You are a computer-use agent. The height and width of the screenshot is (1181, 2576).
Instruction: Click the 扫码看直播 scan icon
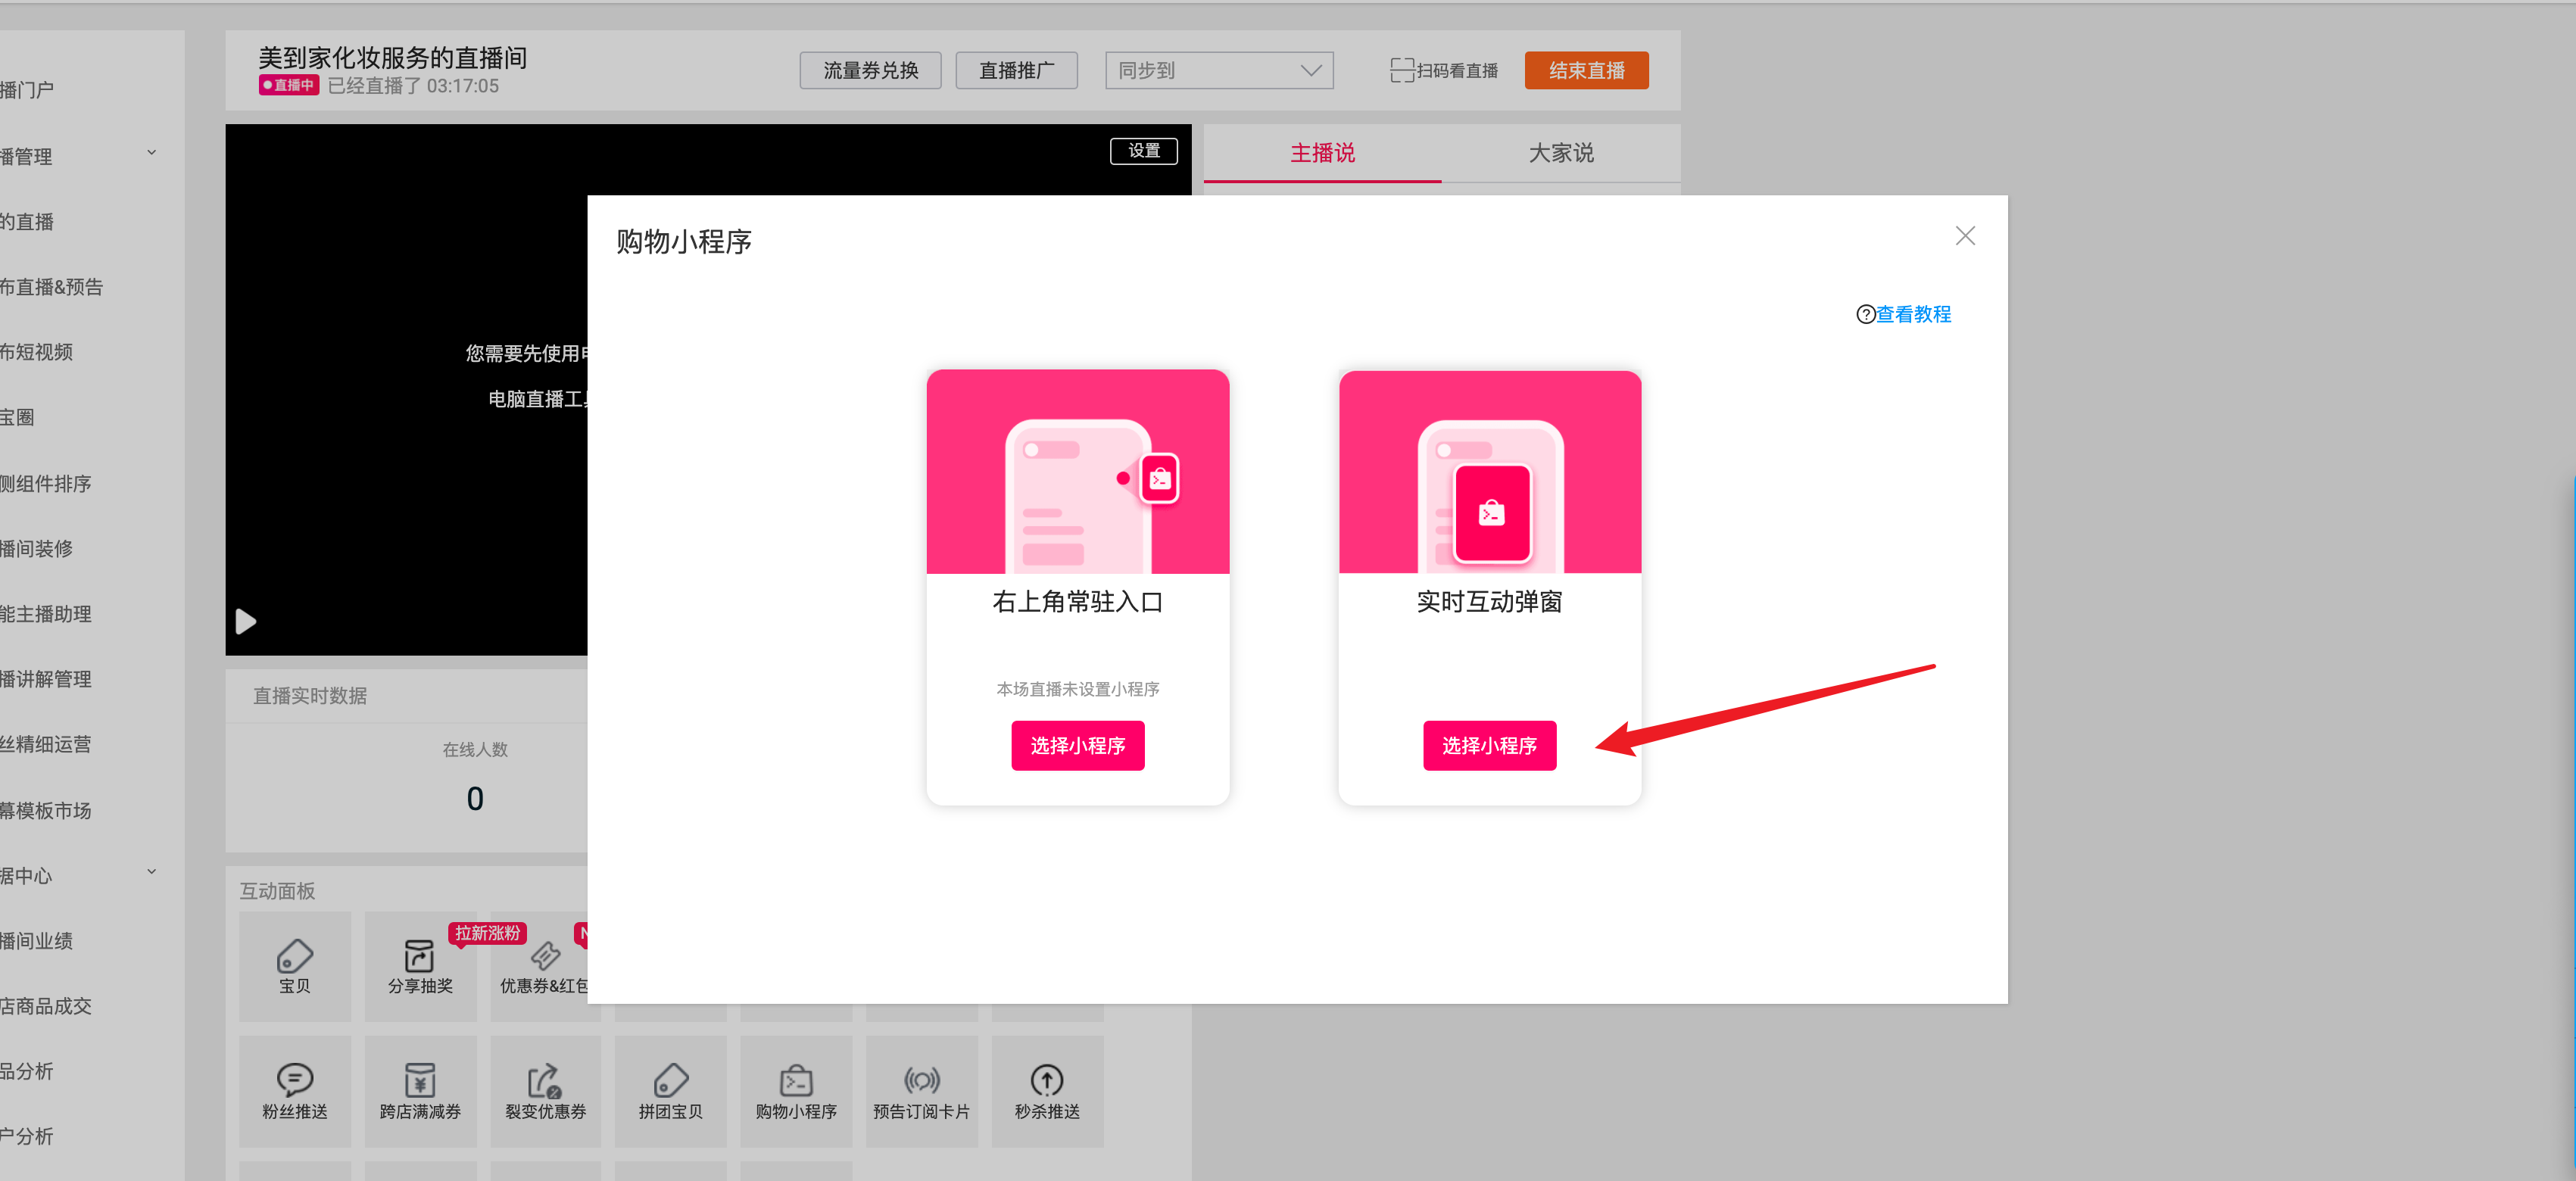(x=1402, y=70)
